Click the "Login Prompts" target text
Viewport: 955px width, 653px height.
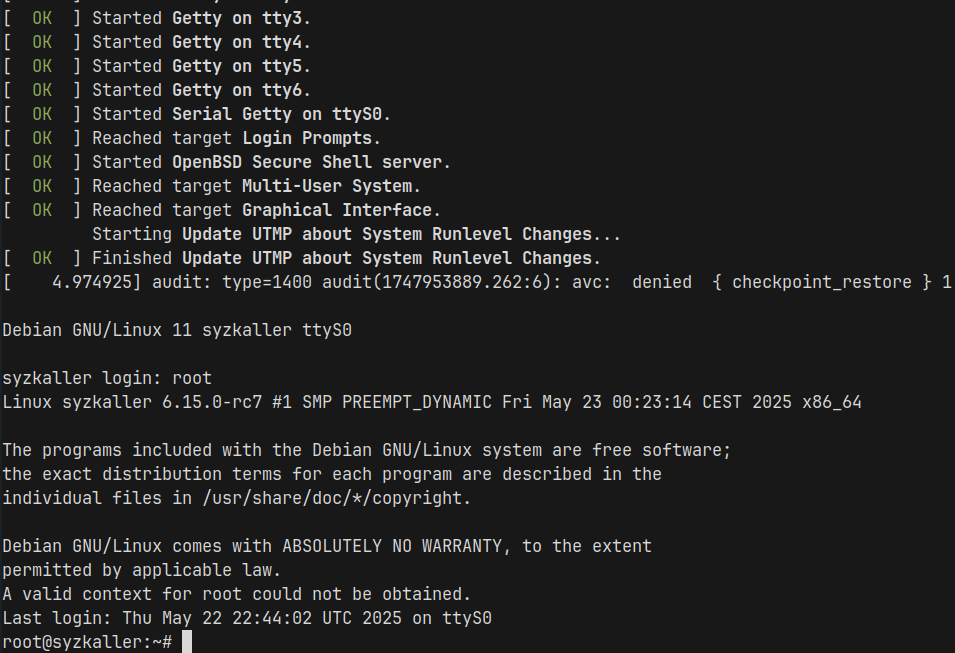tap(311, 138)
